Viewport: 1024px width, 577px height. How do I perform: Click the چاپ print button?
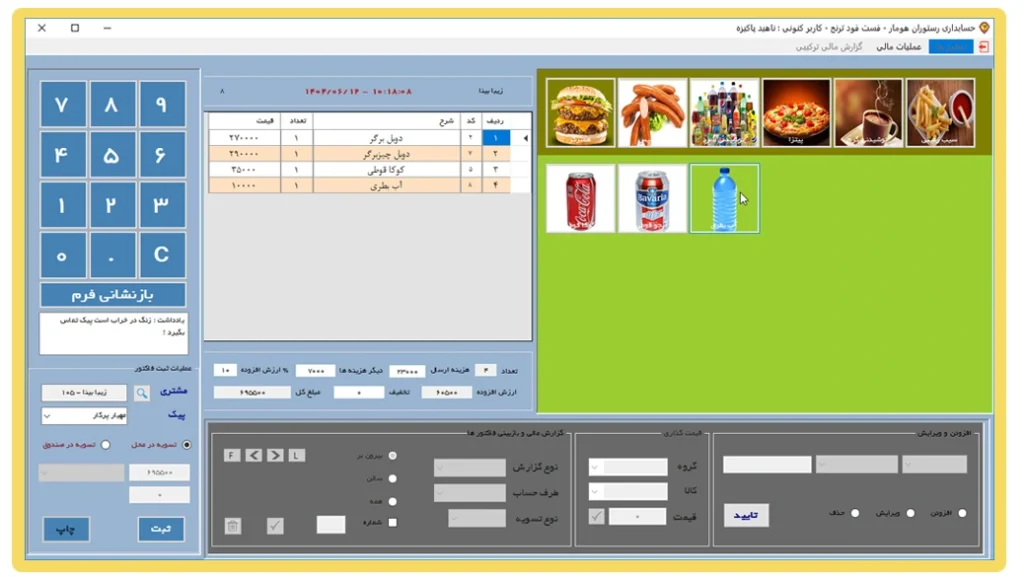point(66,529)
